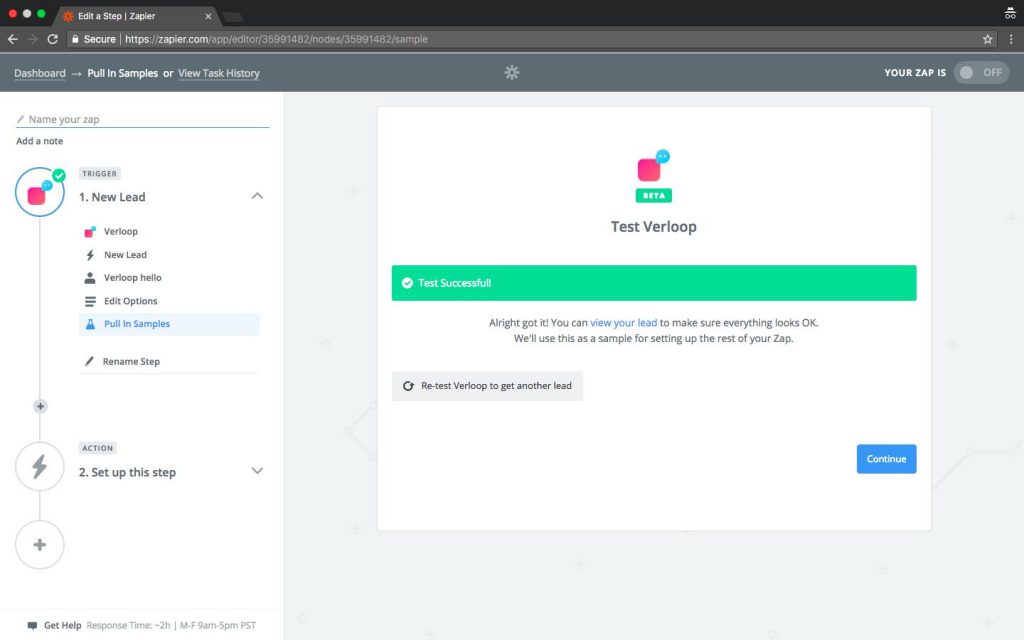Click the checkmark icon in Test Successful banner
The height and width of the screenshot is (640, 1024).
pyautogui.click(x=407, y=283)
